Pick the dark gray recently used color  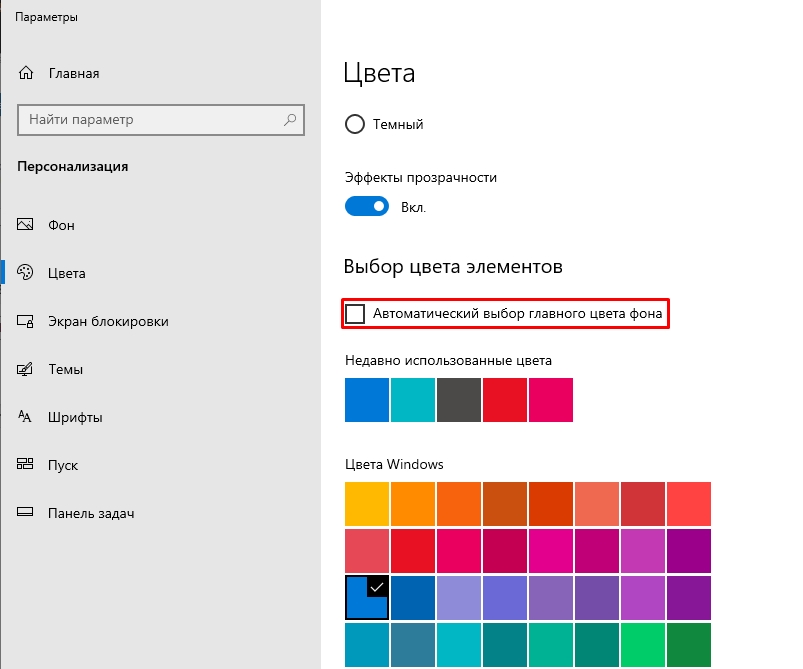coord(459,400)
